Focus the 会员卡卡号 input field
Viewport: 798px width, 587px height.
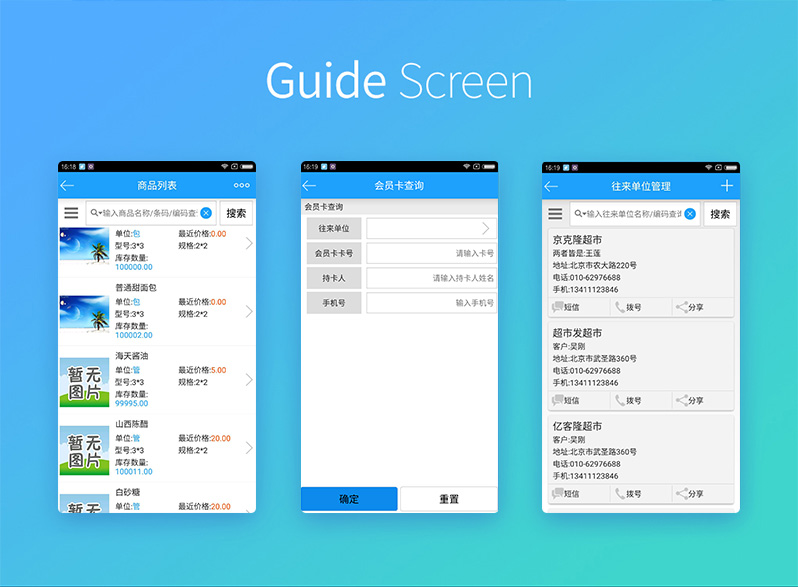pos(431,254)
